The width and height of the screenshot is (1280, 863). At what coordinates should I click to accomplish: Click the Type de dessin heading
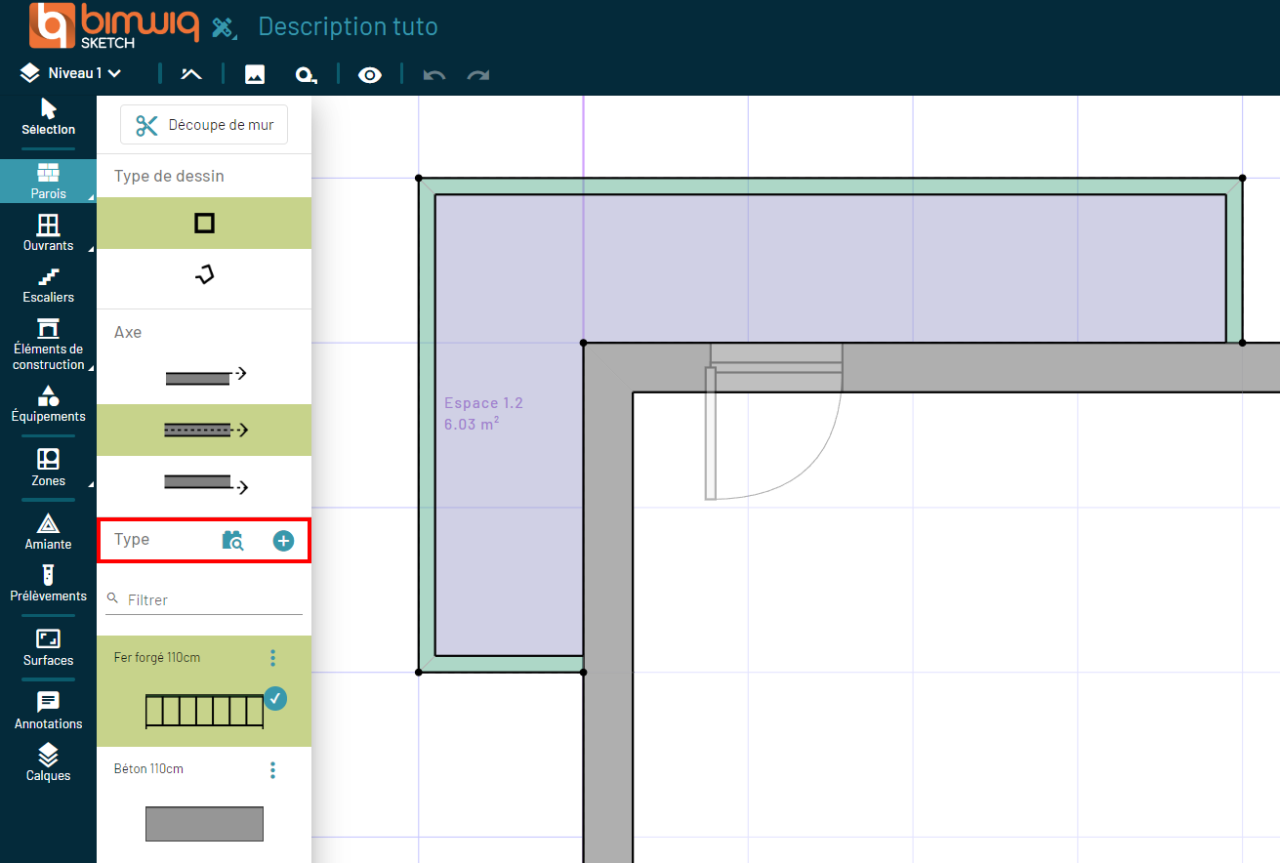[x=169, y=176]
